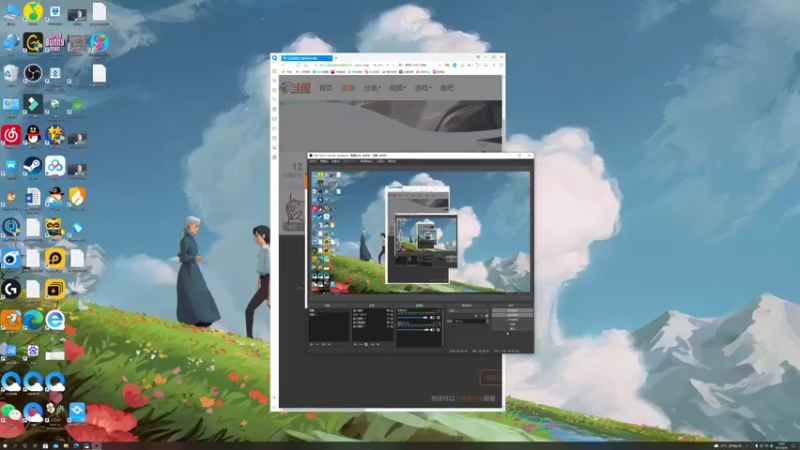Click the browser back arrow
This screenshot has width=800, height=450.
click(284, 65)
